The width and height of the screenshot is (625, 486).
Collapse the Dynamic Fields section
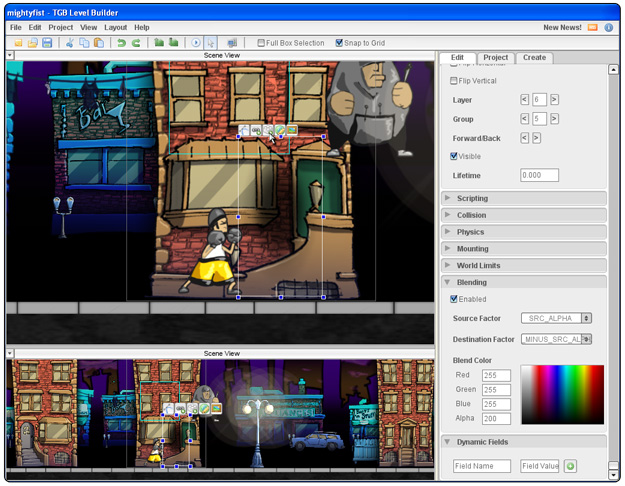coord(524,442)
